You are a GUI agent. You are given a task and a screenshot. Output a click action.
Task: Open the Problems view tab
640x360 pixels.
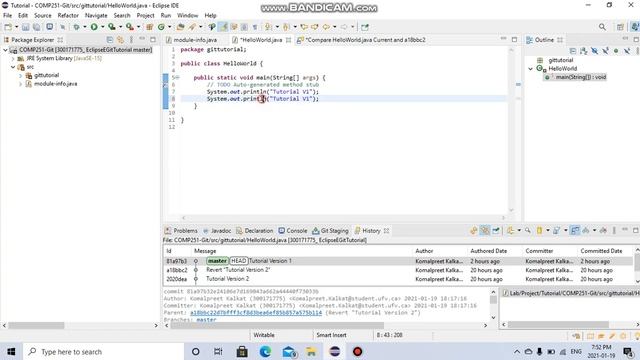(x=181, y=231)
